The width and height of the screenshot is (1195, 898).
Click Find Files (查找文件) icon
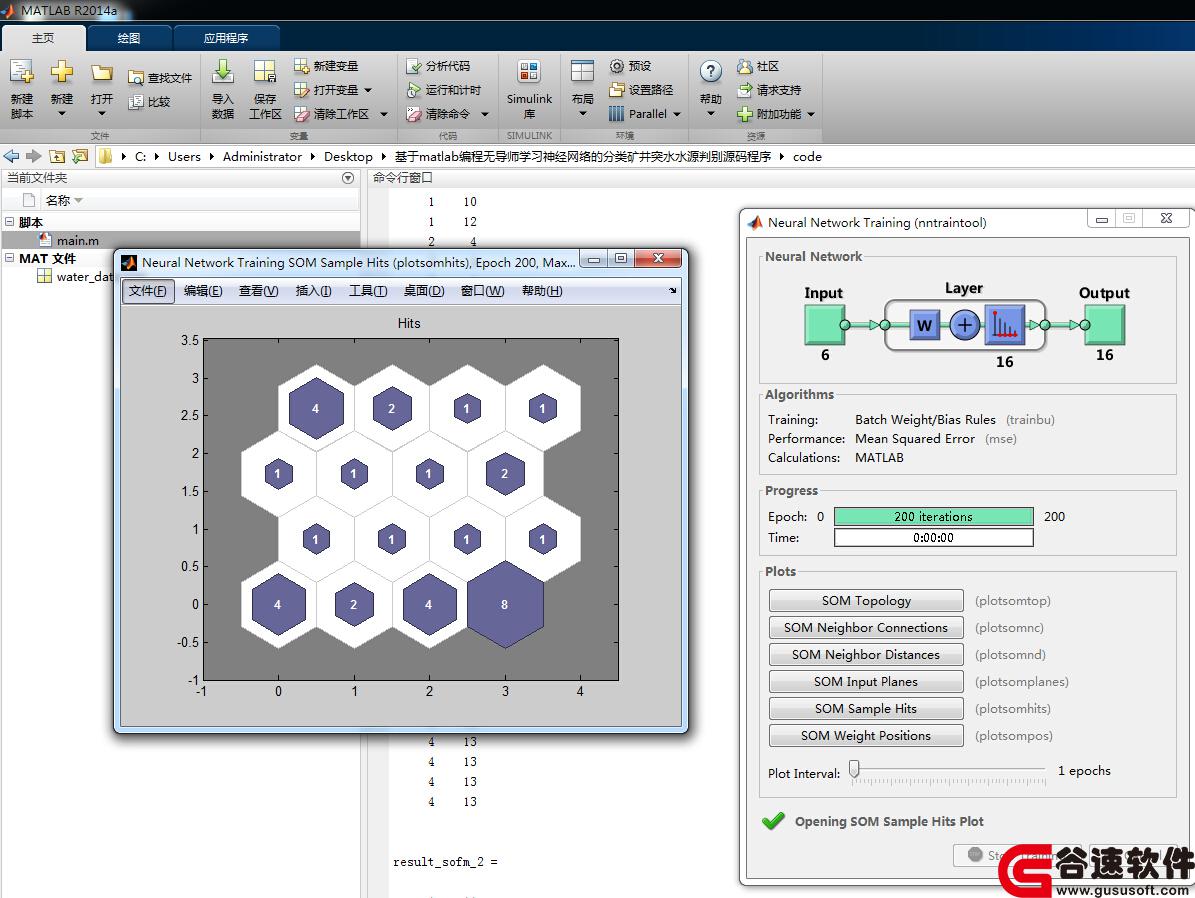[136, 78]
